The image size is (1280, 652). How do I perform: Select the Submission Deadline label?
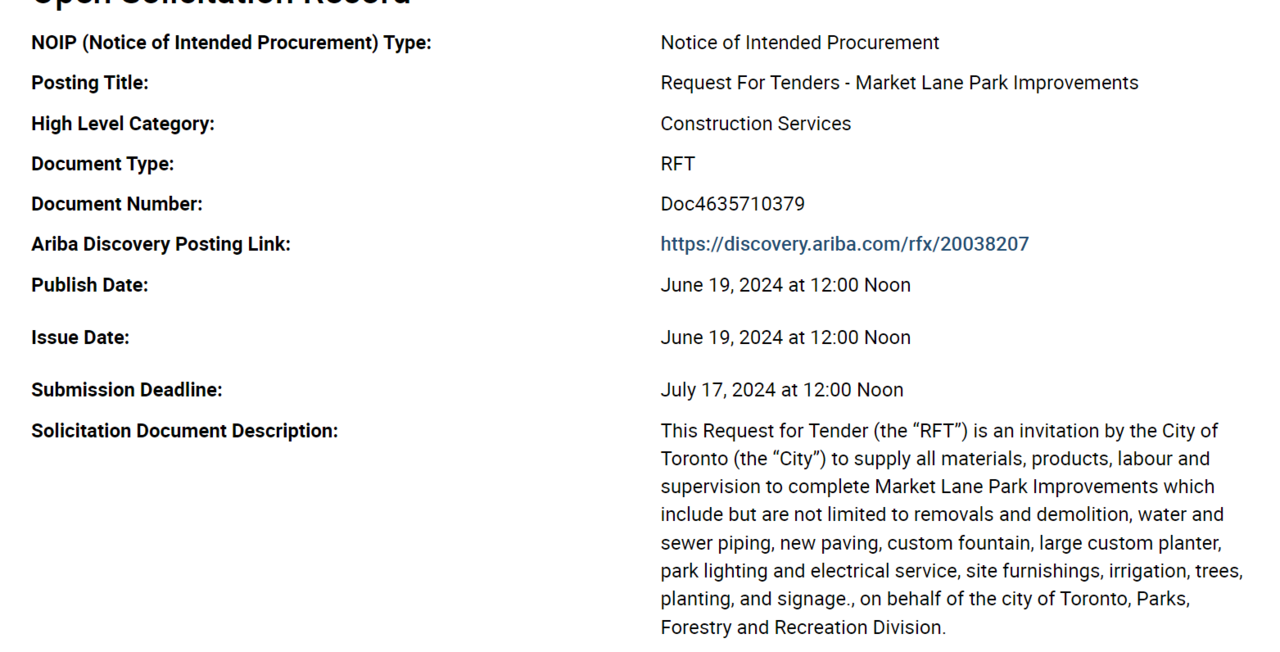pyautogui.click(x=126, y=390)
